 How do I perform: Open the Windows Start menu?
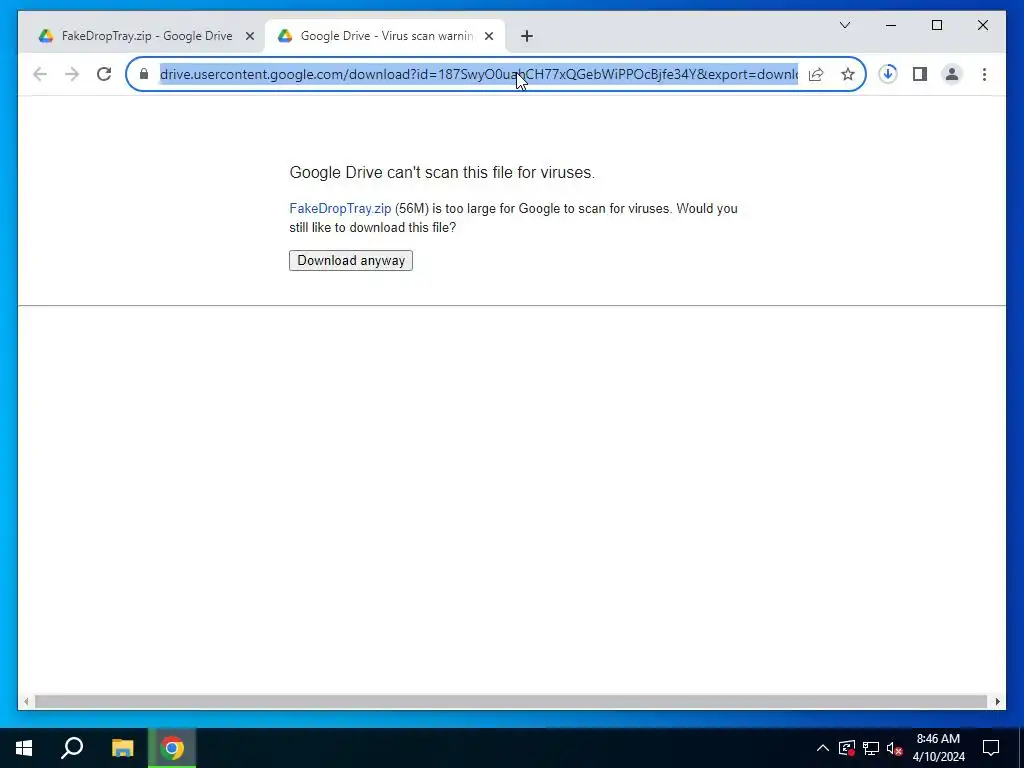24,748
